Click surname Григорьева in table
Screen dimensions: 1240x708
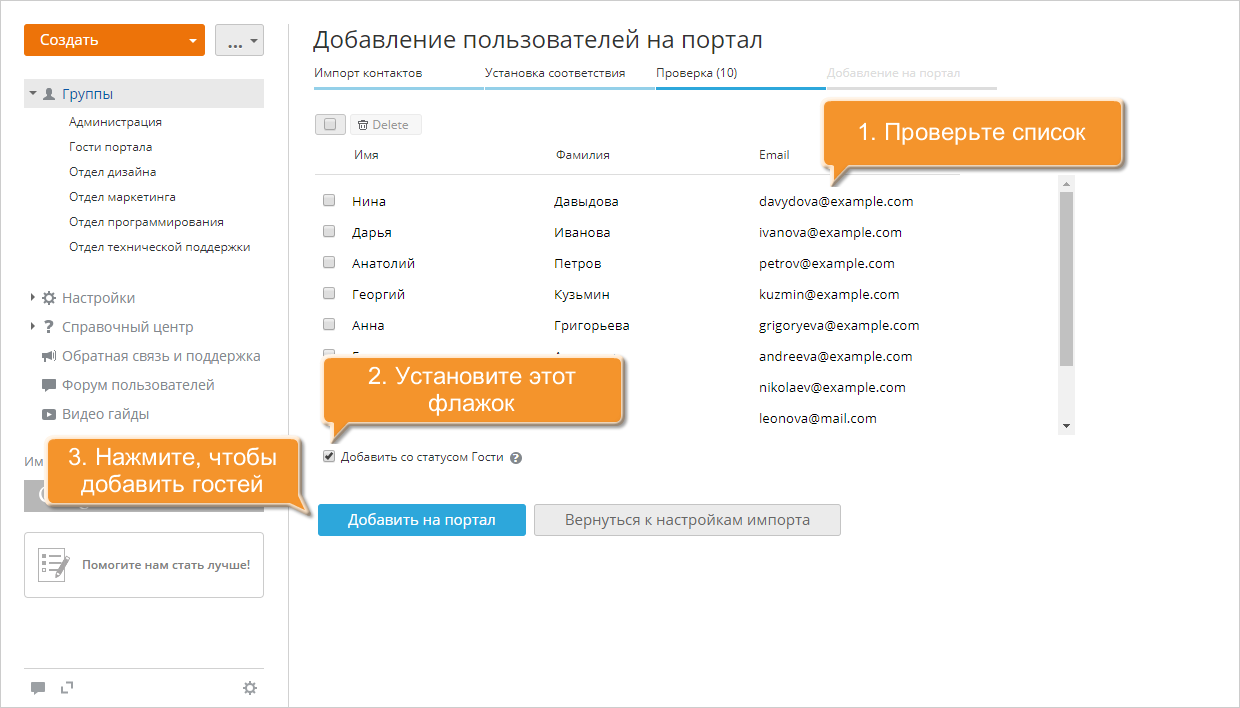(x=592, y=325)
